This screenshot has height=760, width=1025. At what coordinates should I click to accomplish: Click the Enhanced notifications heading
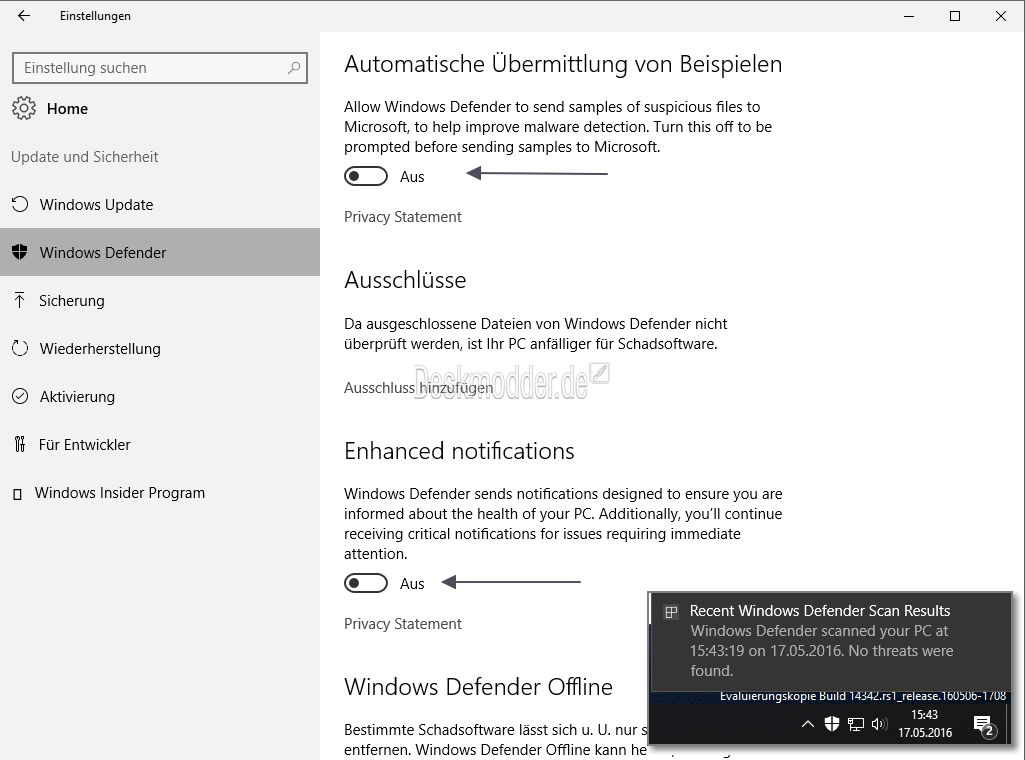pyautogui.click(x=459, y=451)
